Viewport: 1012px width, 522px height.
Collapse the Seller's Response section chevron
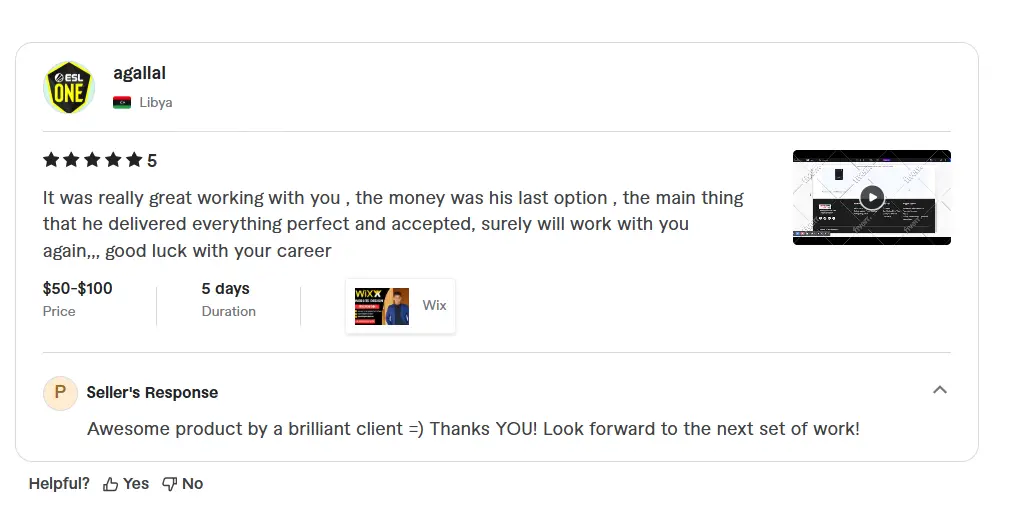939,390
